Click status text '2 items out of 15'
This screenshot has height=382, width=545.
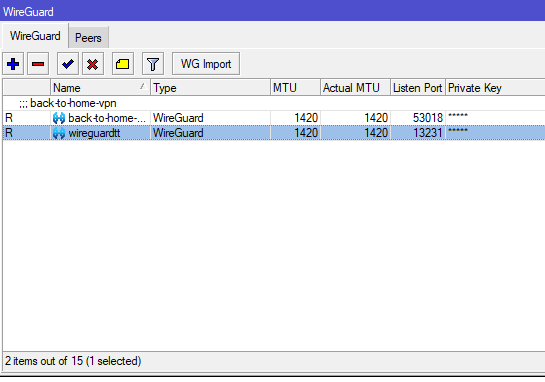pyautogui.click(x=44, y=361)
